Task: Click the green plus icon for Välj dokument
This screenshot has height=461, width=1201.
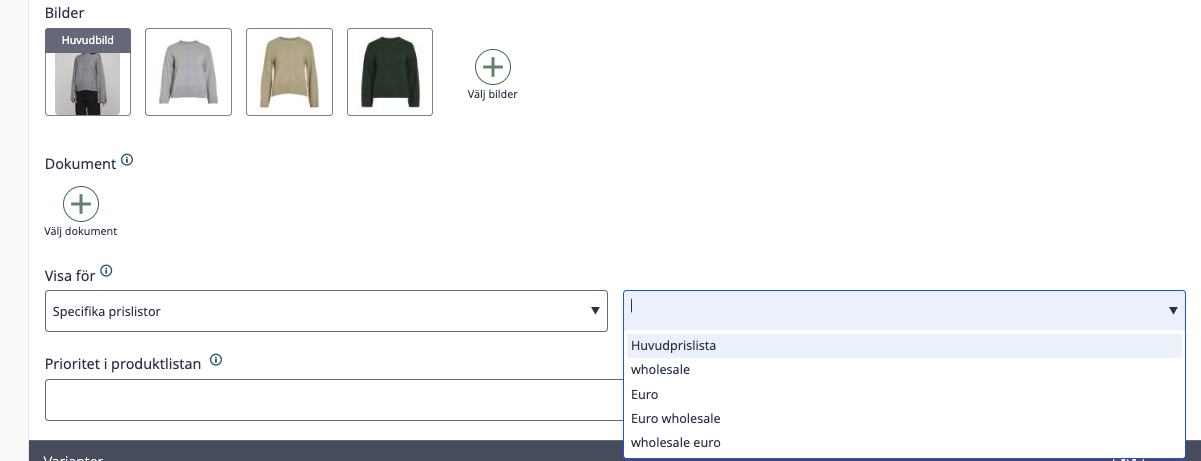Action: pos(81,204)
